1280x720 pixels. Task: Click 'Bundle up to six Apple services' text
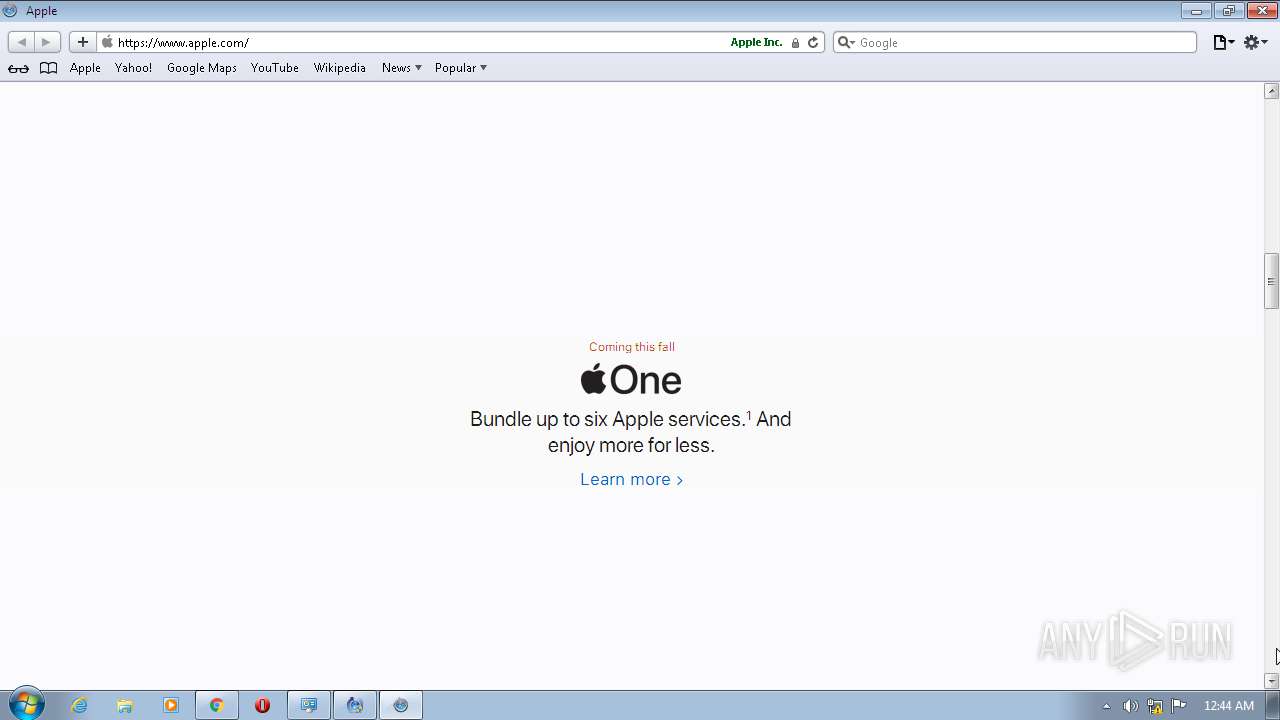(607, 419)
